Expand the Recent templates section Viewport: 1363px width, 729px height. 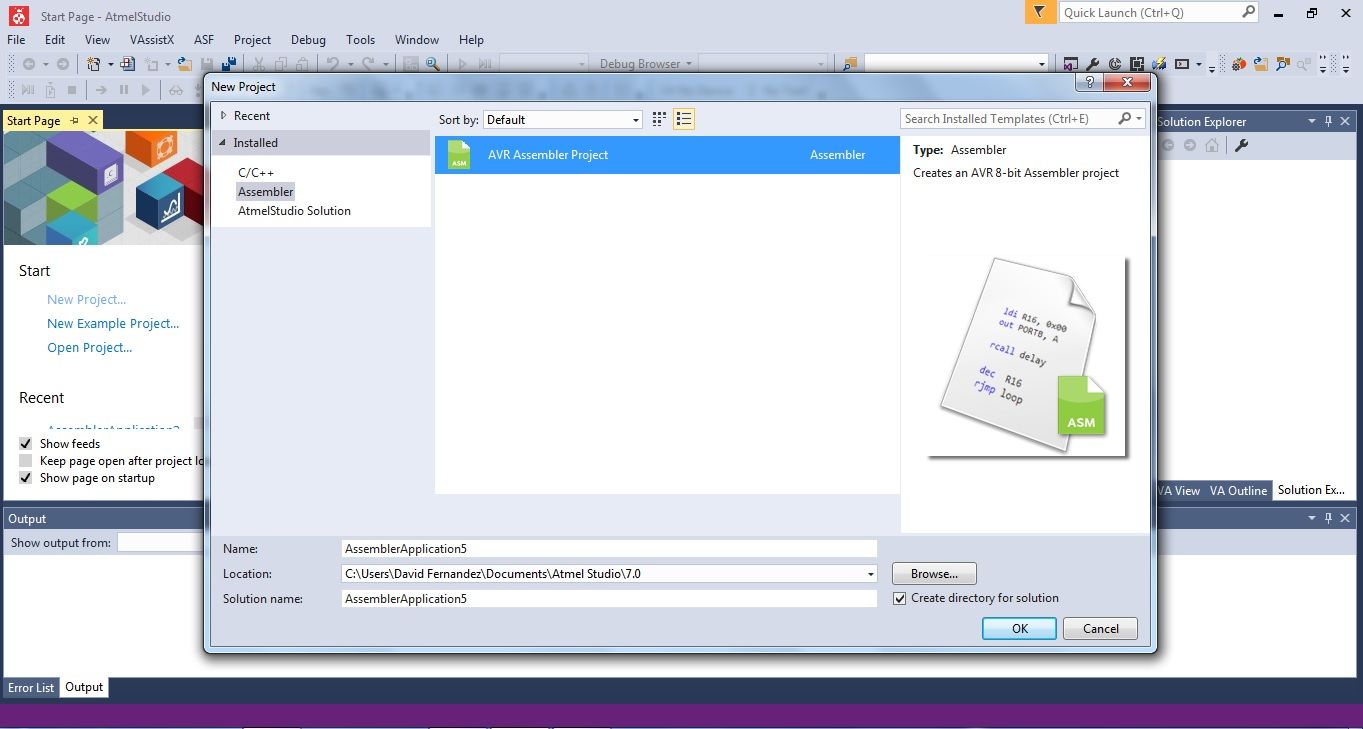[x=224, y=115]
